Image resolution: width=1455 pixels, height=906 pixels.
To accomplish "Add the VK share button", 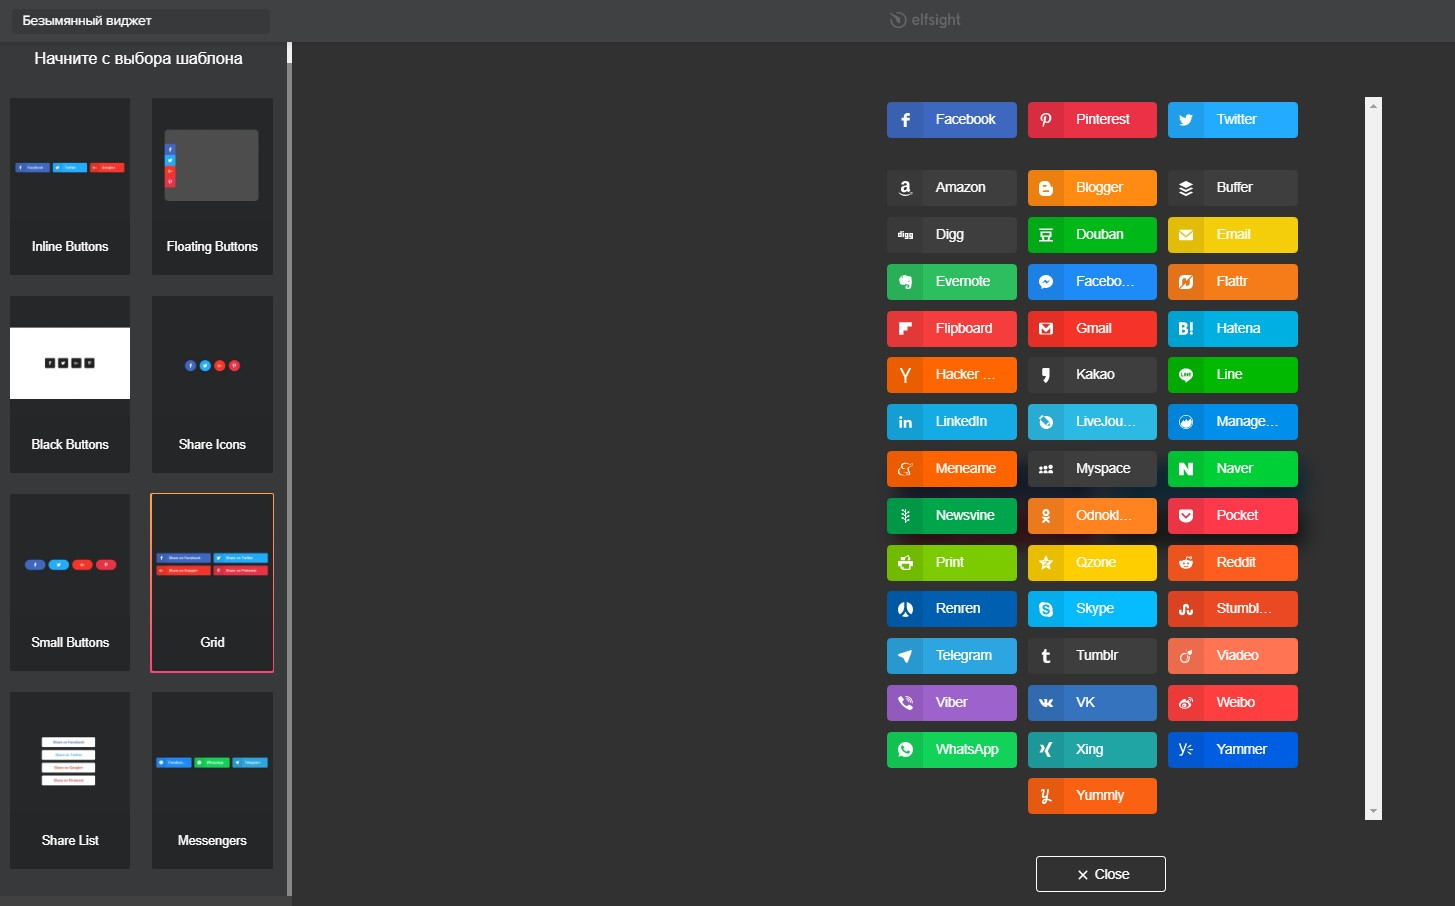I will point(1092,703).
